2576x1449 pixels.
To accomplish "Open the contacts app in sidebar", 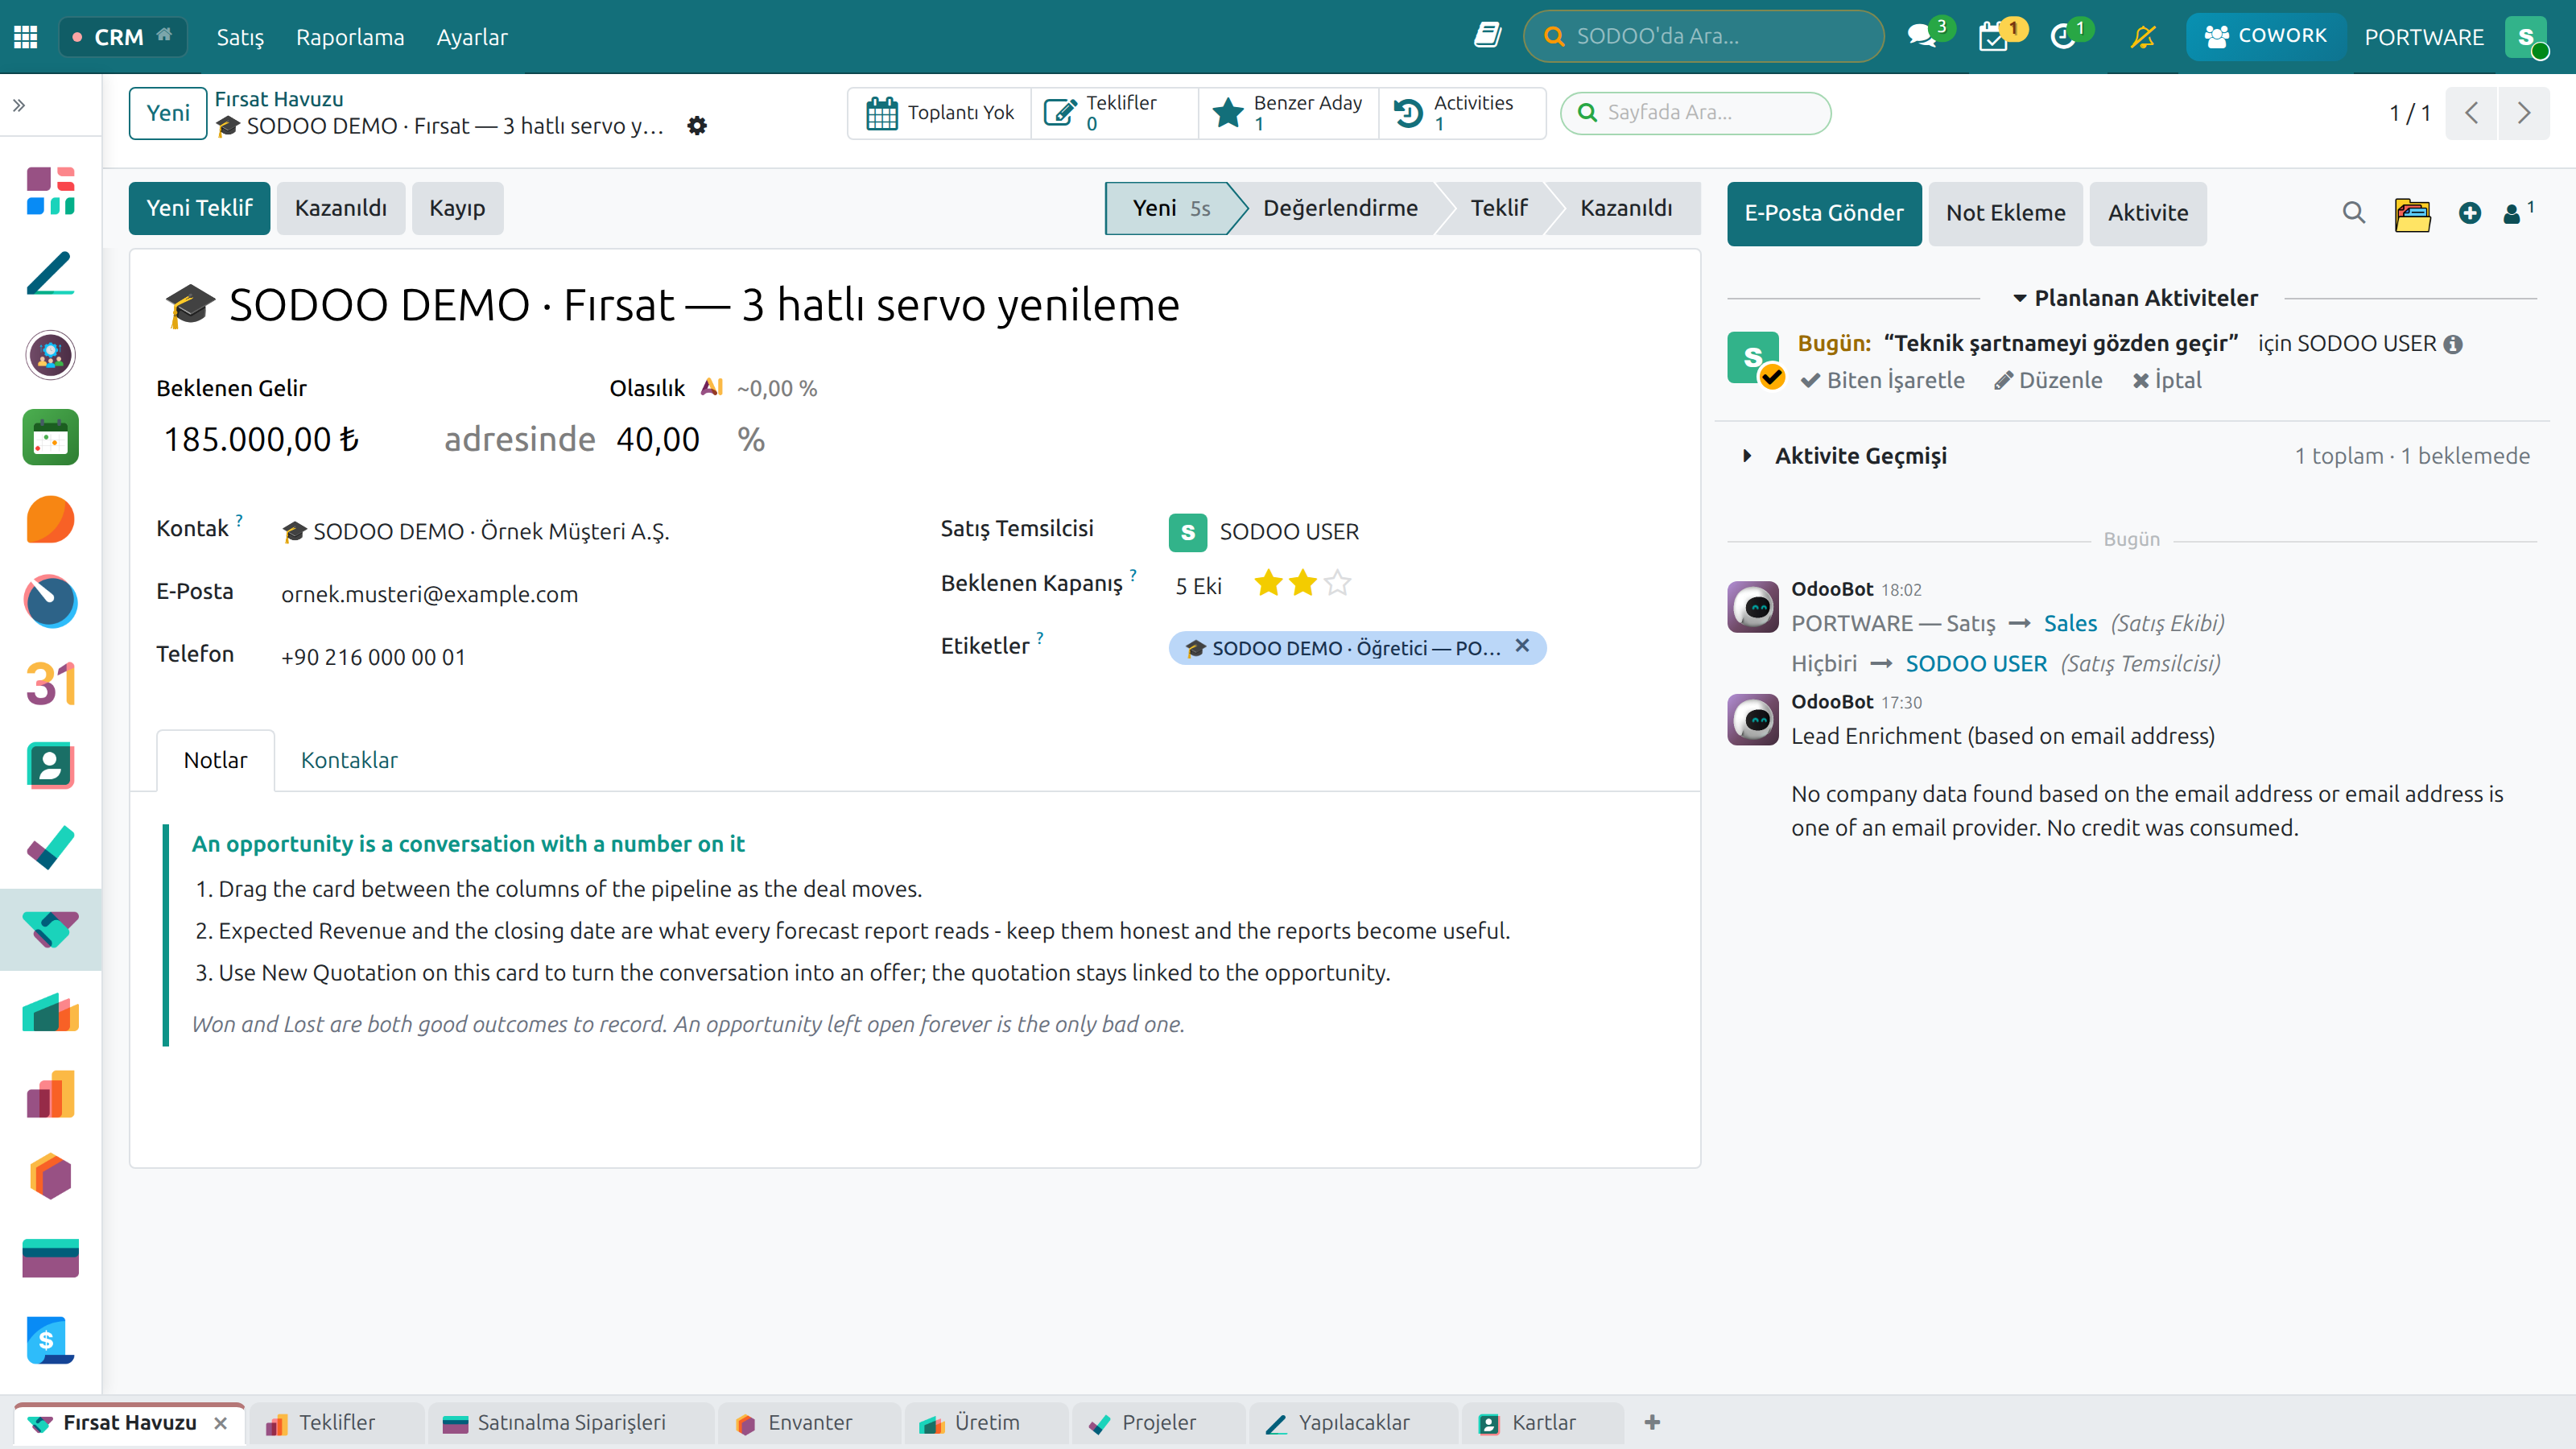I will point(50,766).
